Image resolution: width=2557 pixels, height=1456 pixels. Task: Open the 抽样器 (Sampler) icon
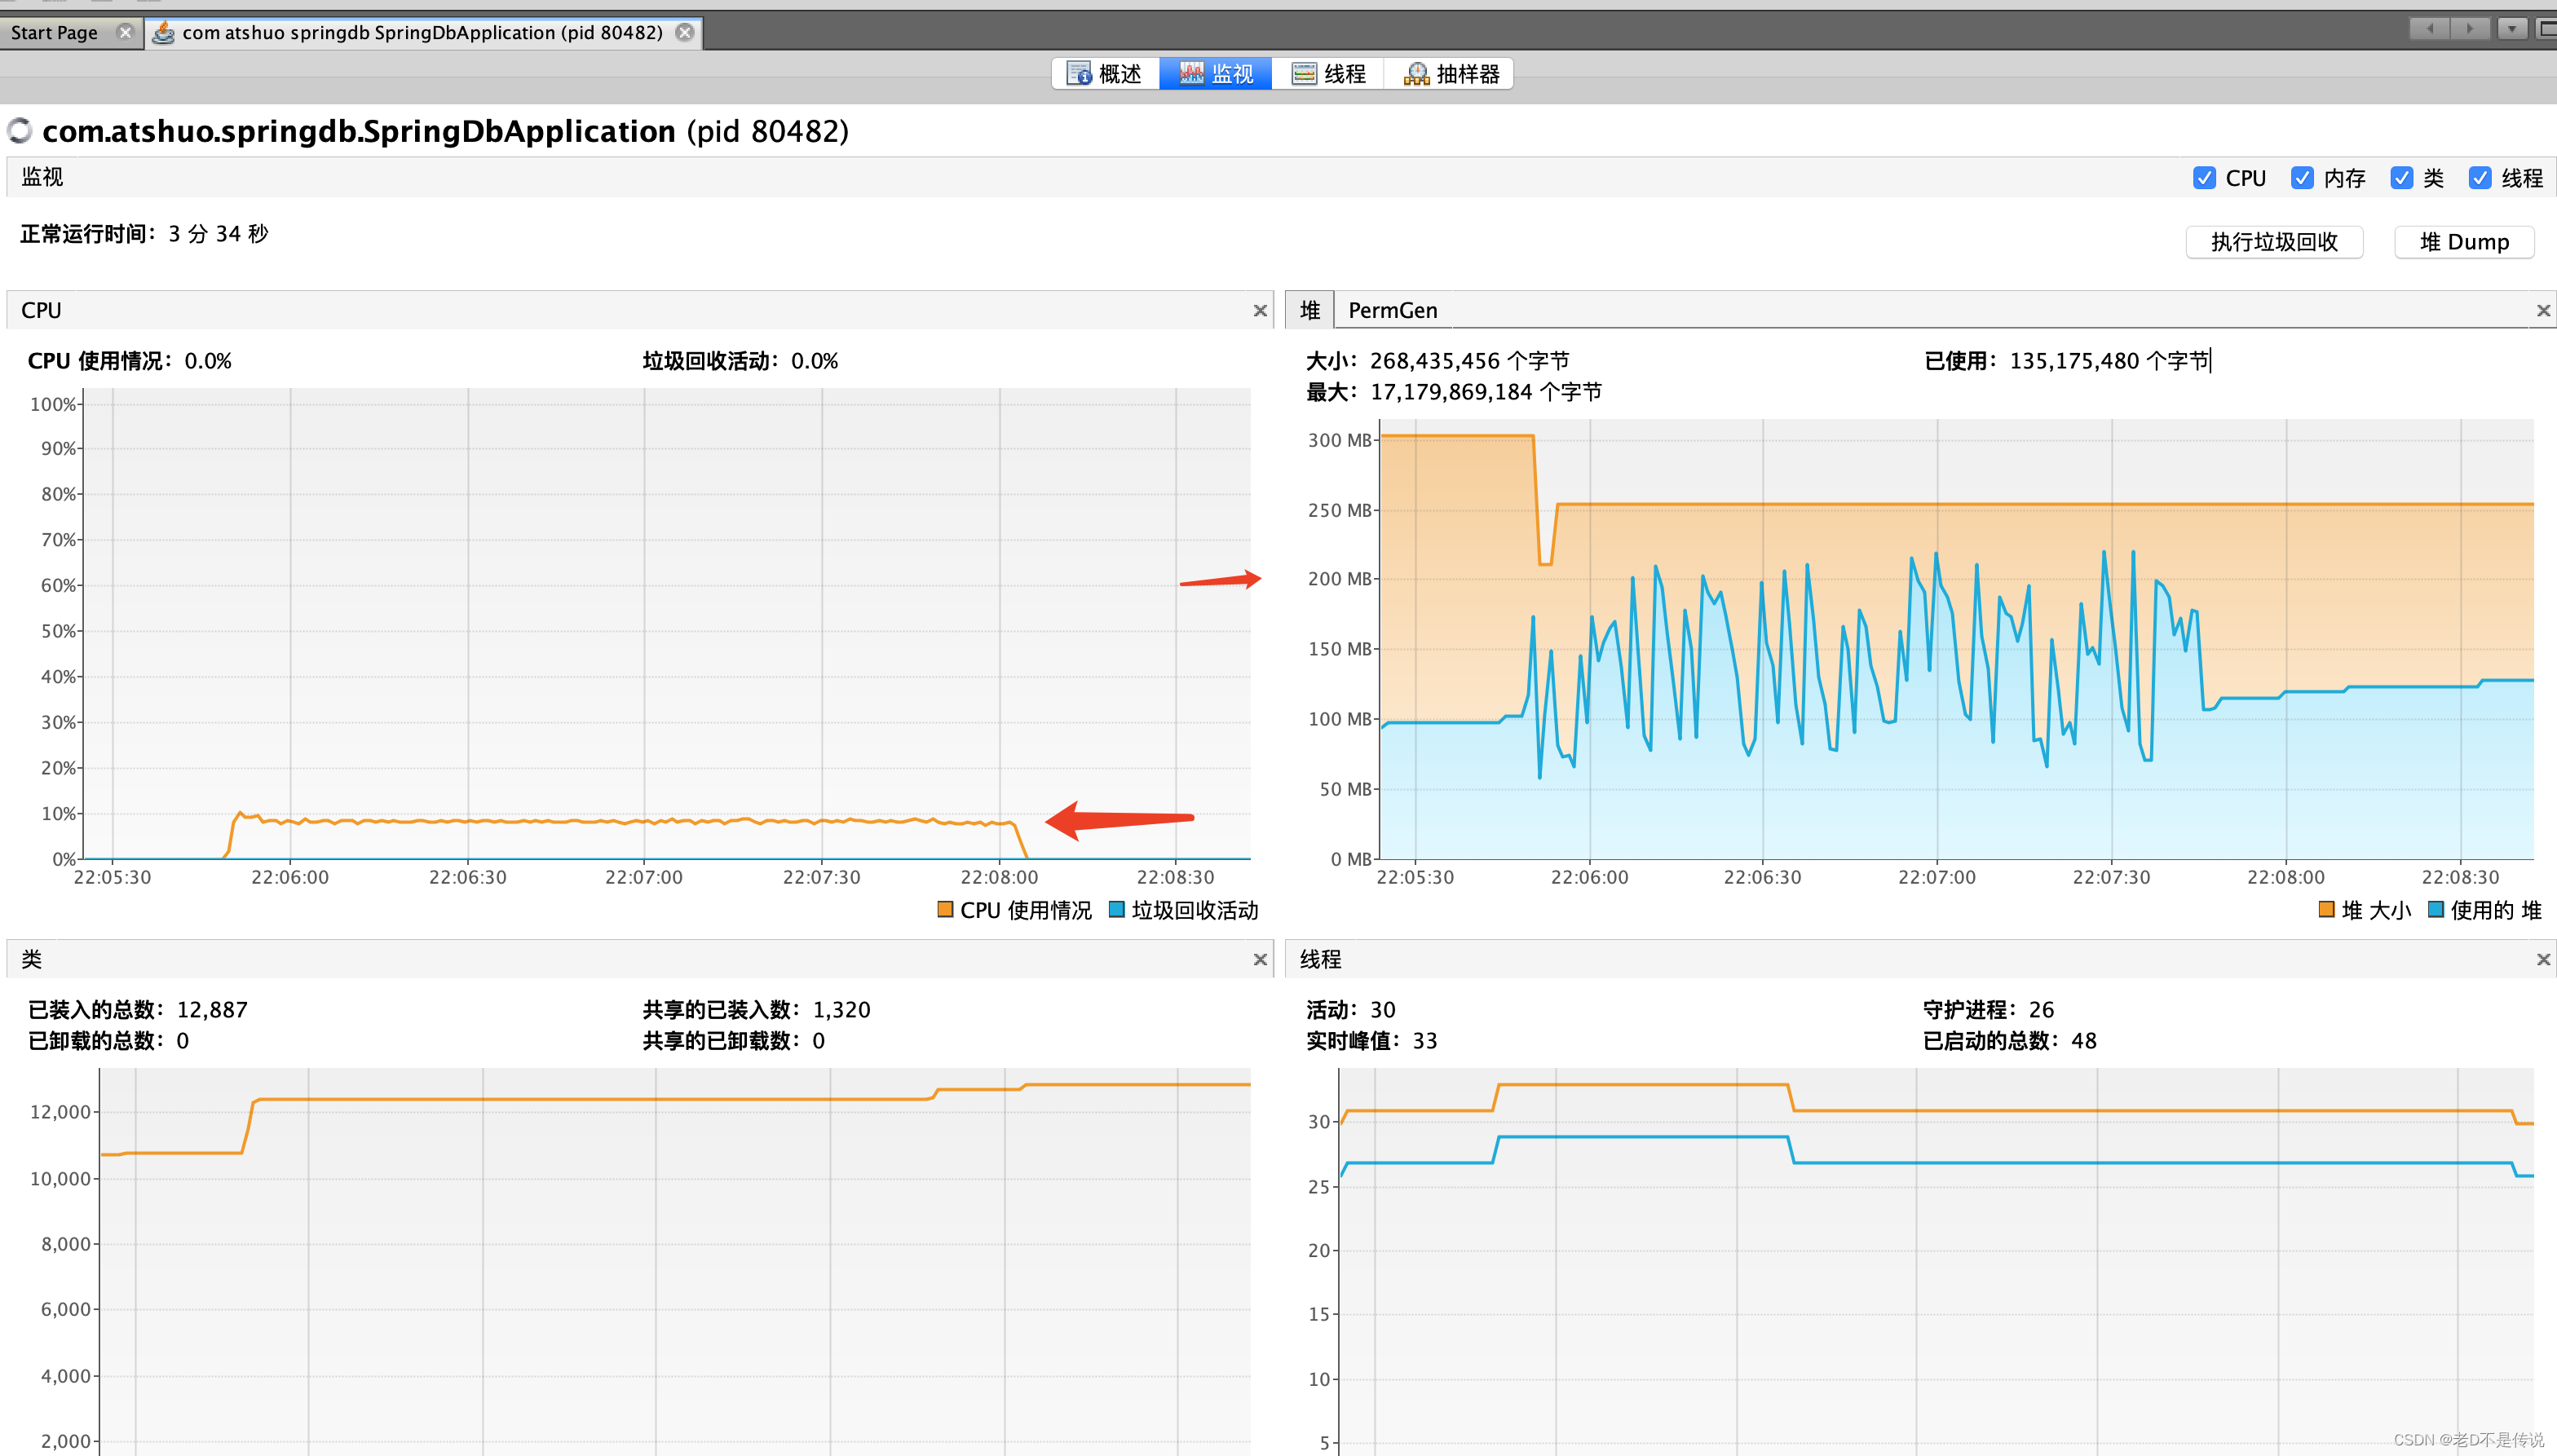tap(1416, 73)
